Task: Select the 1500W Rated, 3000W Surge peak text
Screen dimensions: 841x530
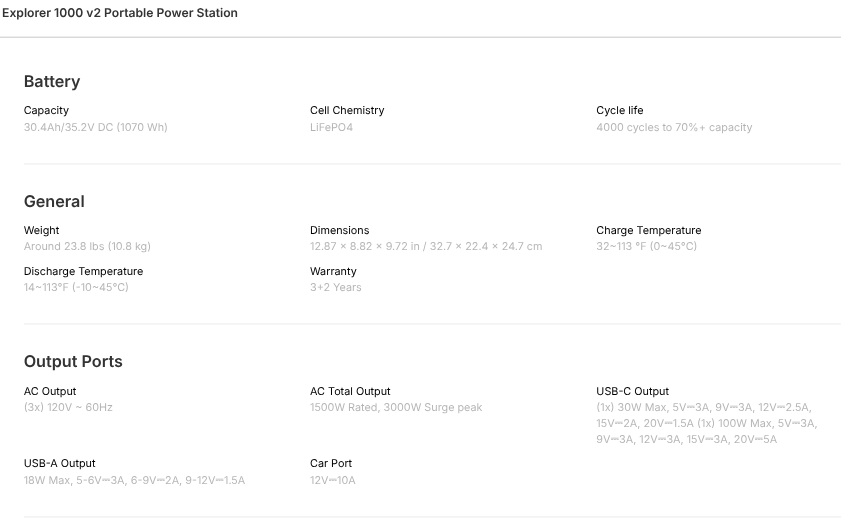Action: click(396, 407)
